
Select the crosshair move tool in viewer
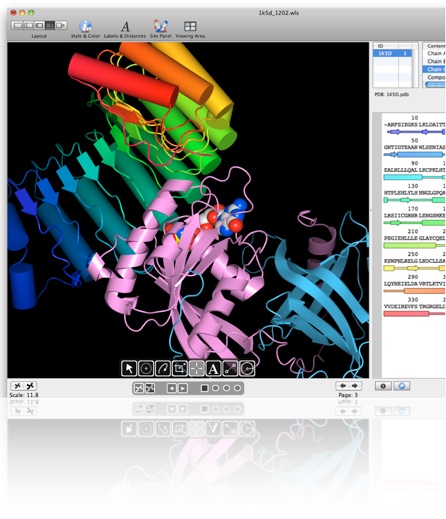tap(197, 368)
